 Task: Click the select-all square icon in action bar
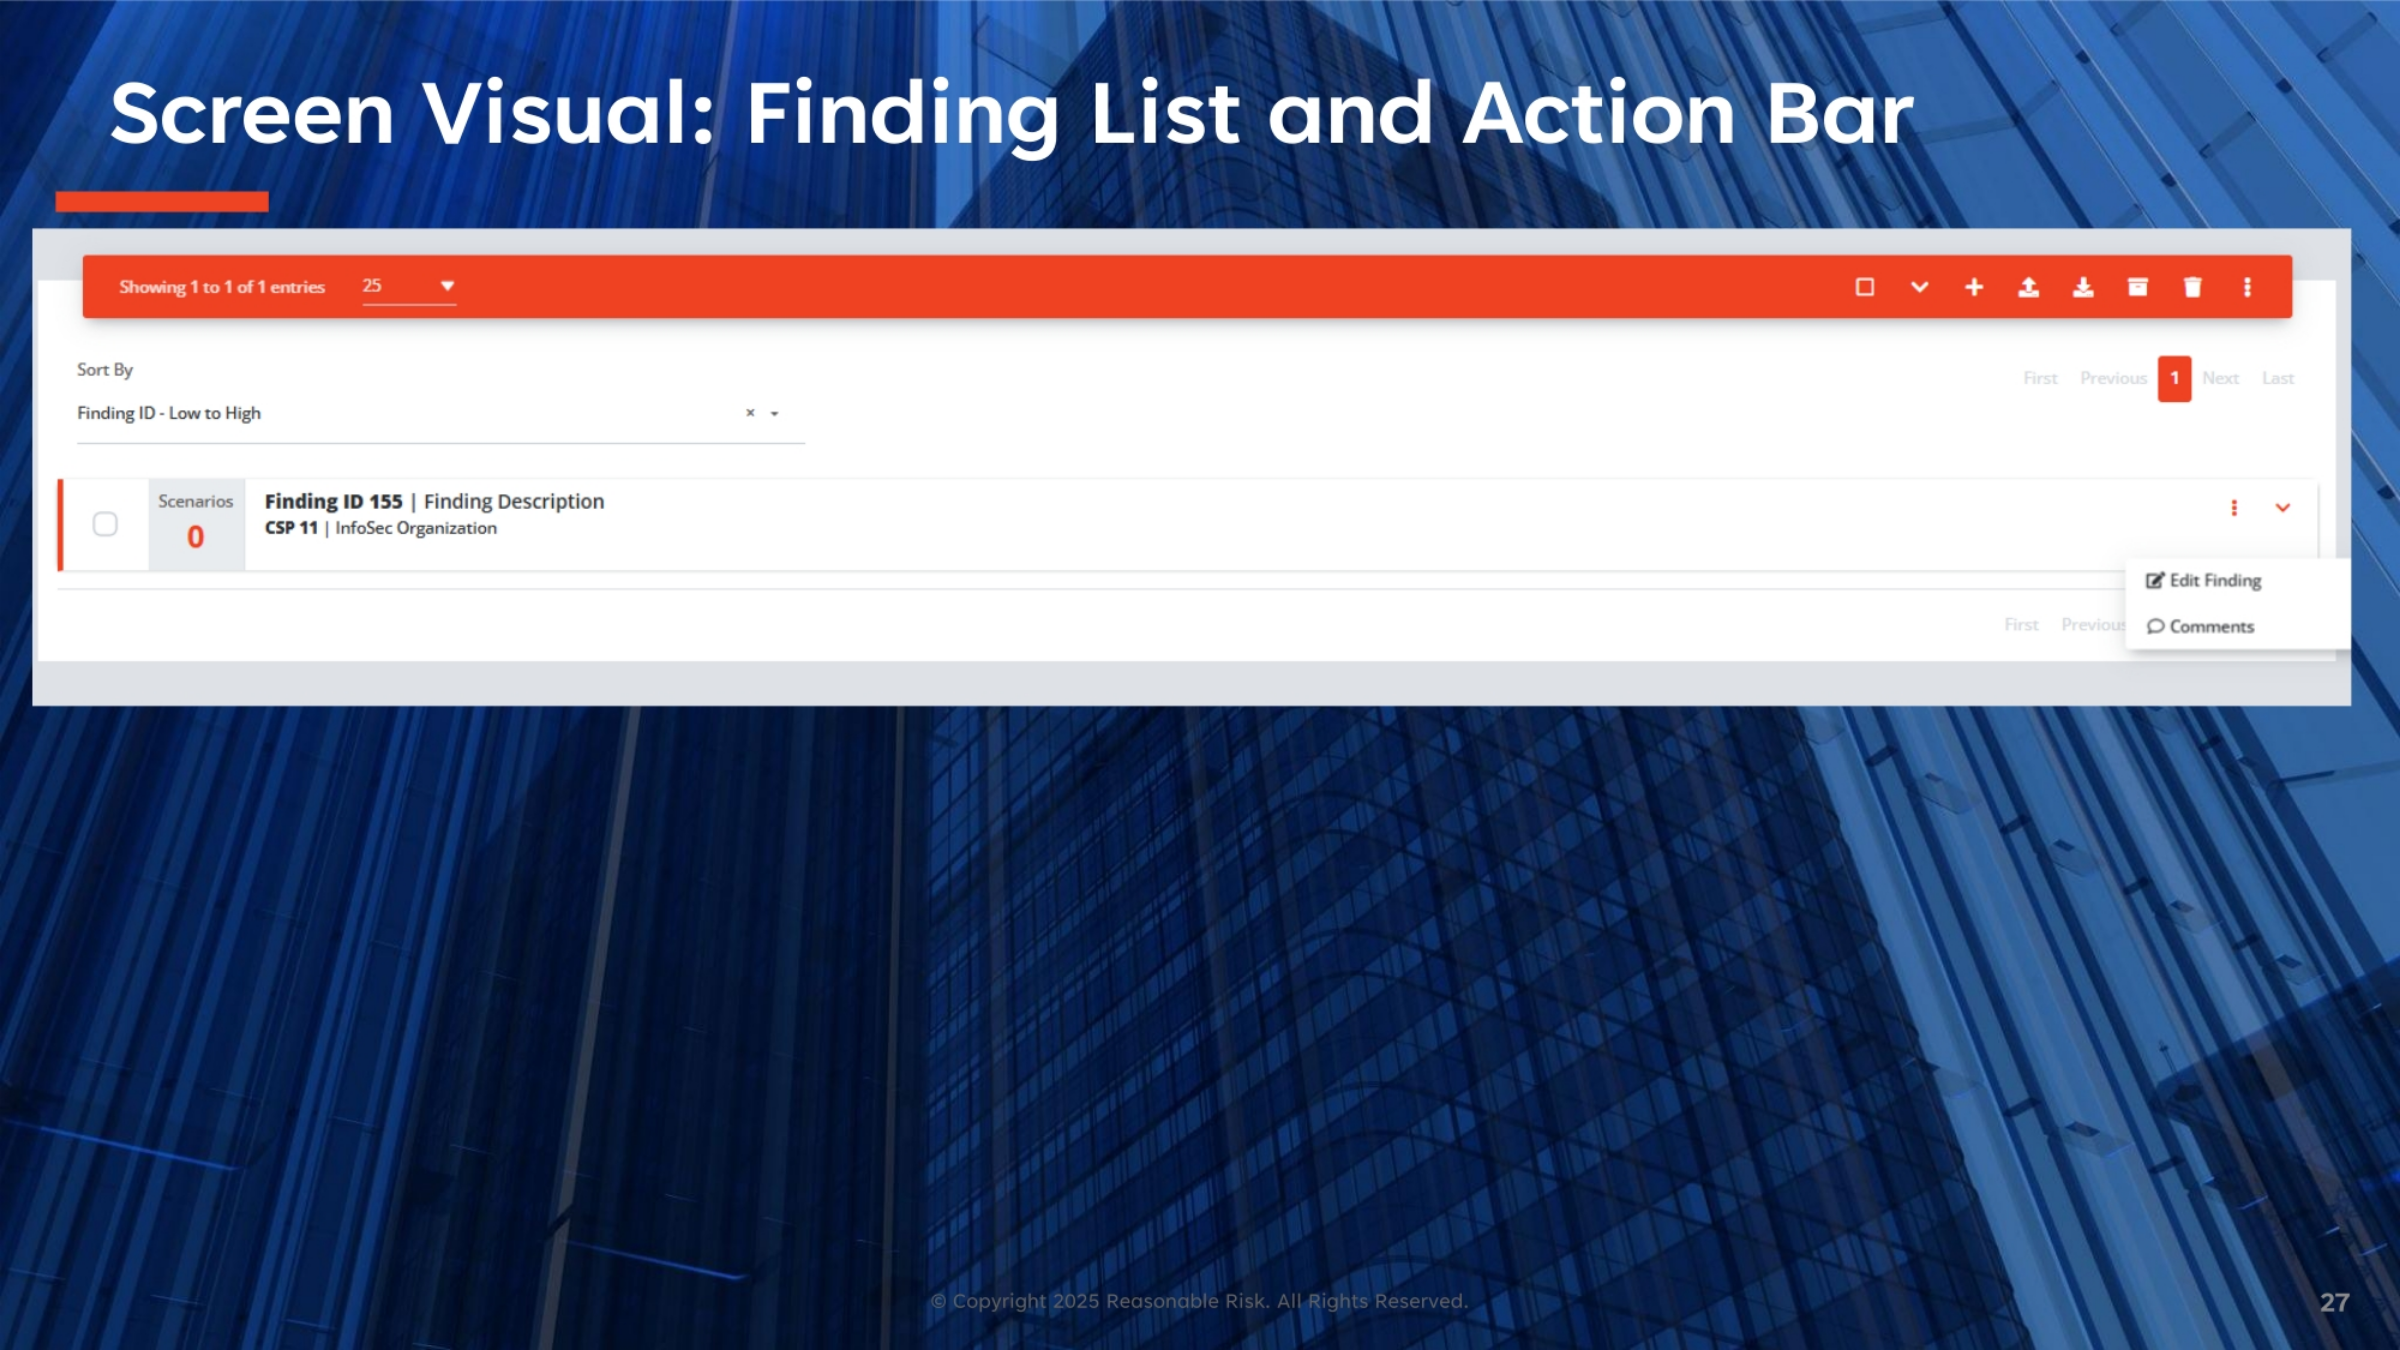click(1864, 287)
